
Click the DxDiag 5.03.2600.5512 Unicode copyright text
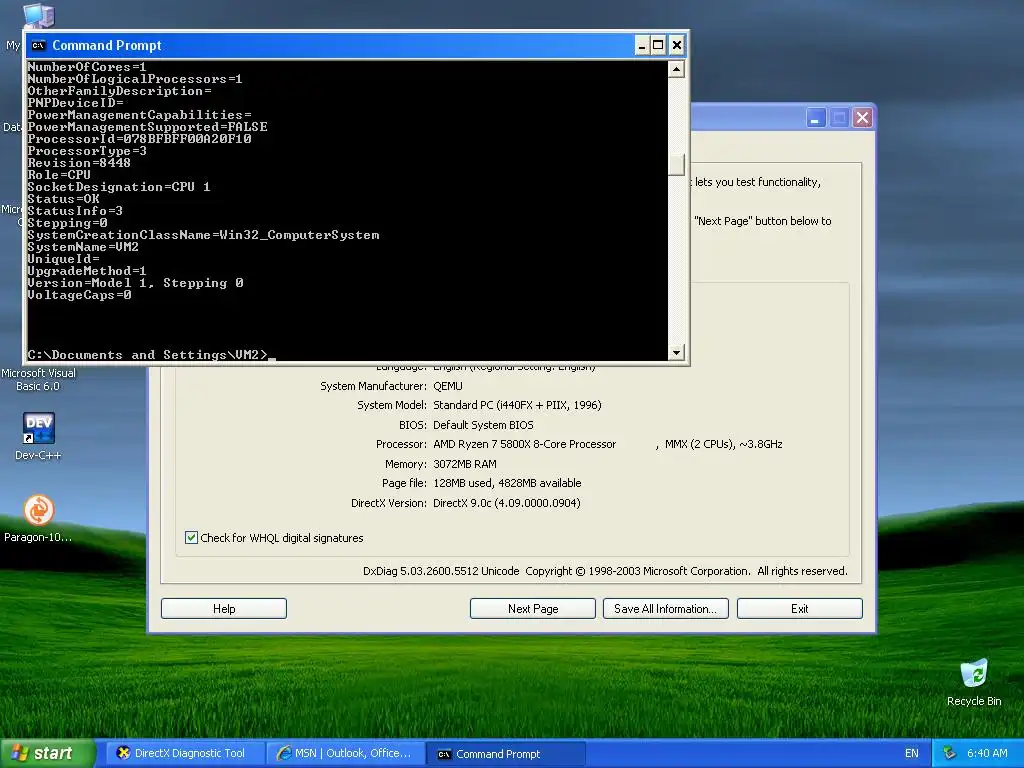coord(605,571)
